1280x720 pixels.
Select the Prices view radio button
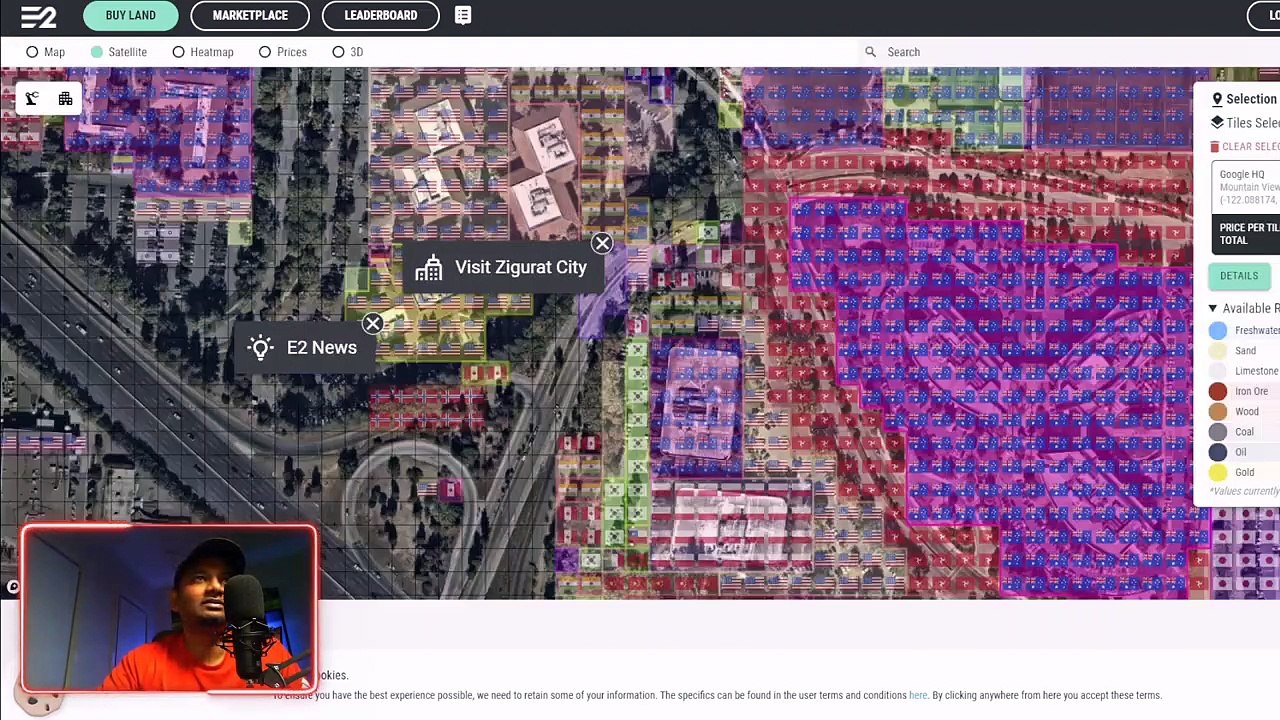click(x=265, y=52)
